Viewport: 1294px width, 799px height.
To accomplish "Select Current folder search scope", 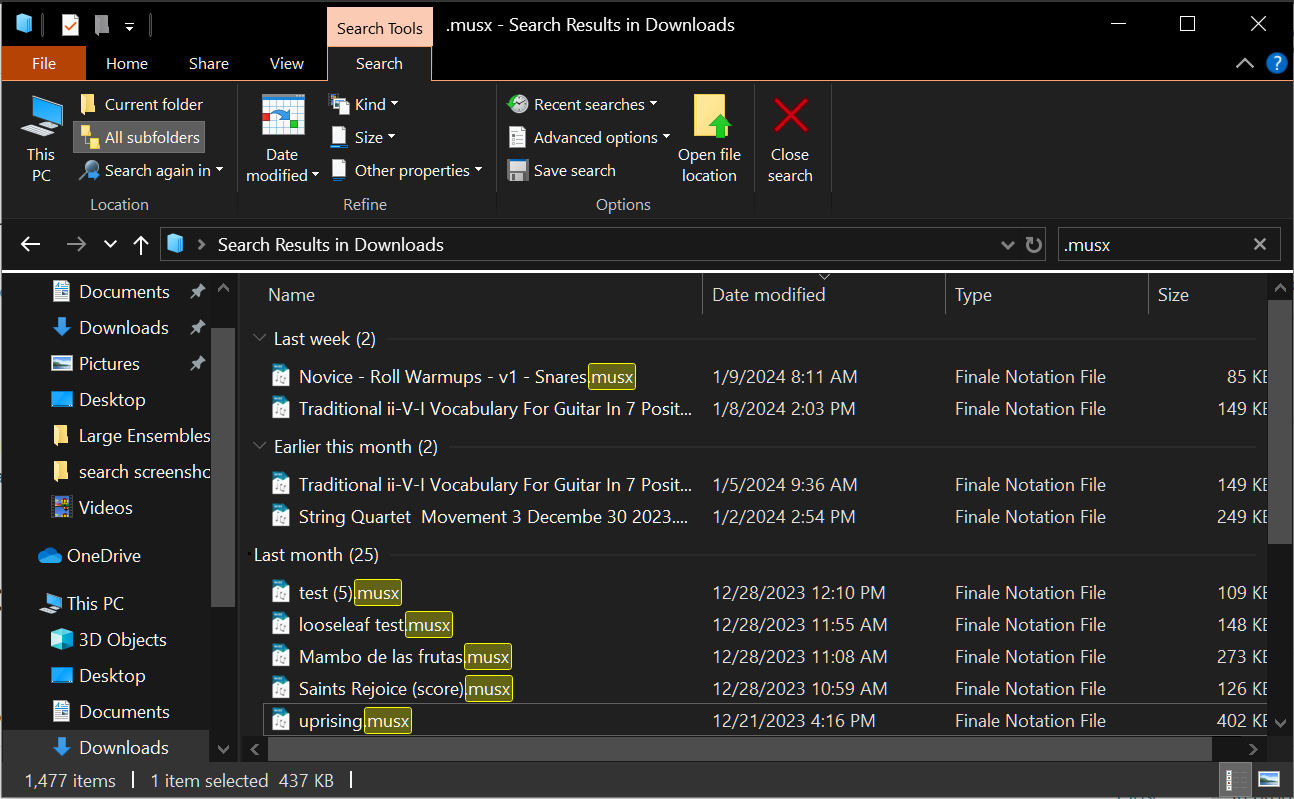I will coord(141,104).
